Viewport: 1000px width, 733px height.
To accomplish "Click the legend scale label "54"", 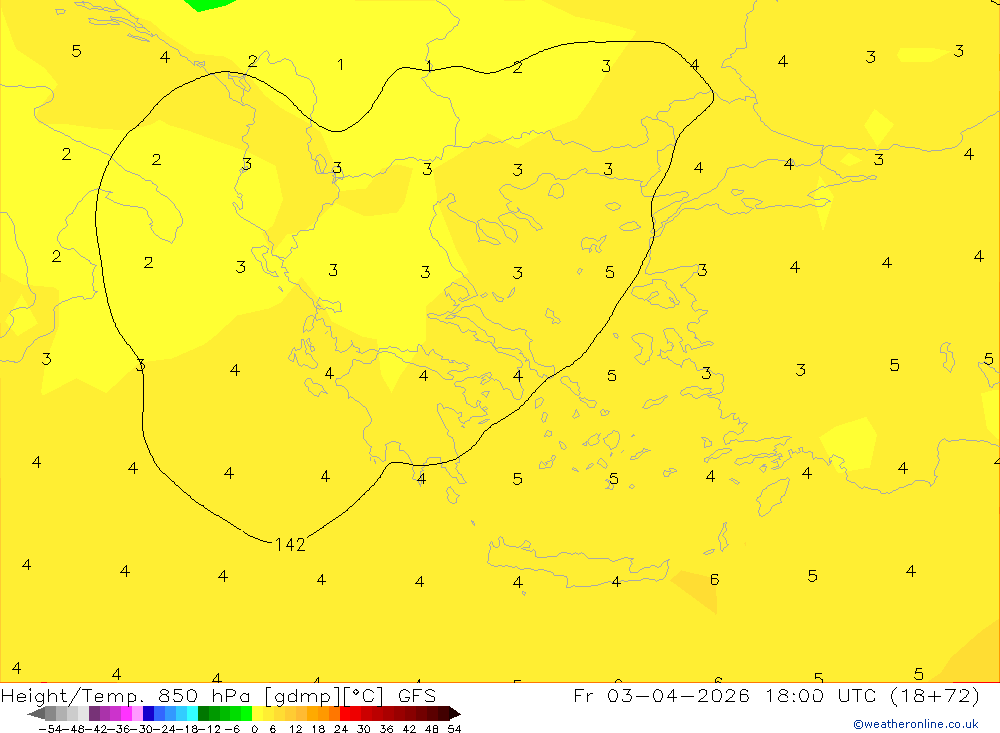I will click(x=454, y=729).
